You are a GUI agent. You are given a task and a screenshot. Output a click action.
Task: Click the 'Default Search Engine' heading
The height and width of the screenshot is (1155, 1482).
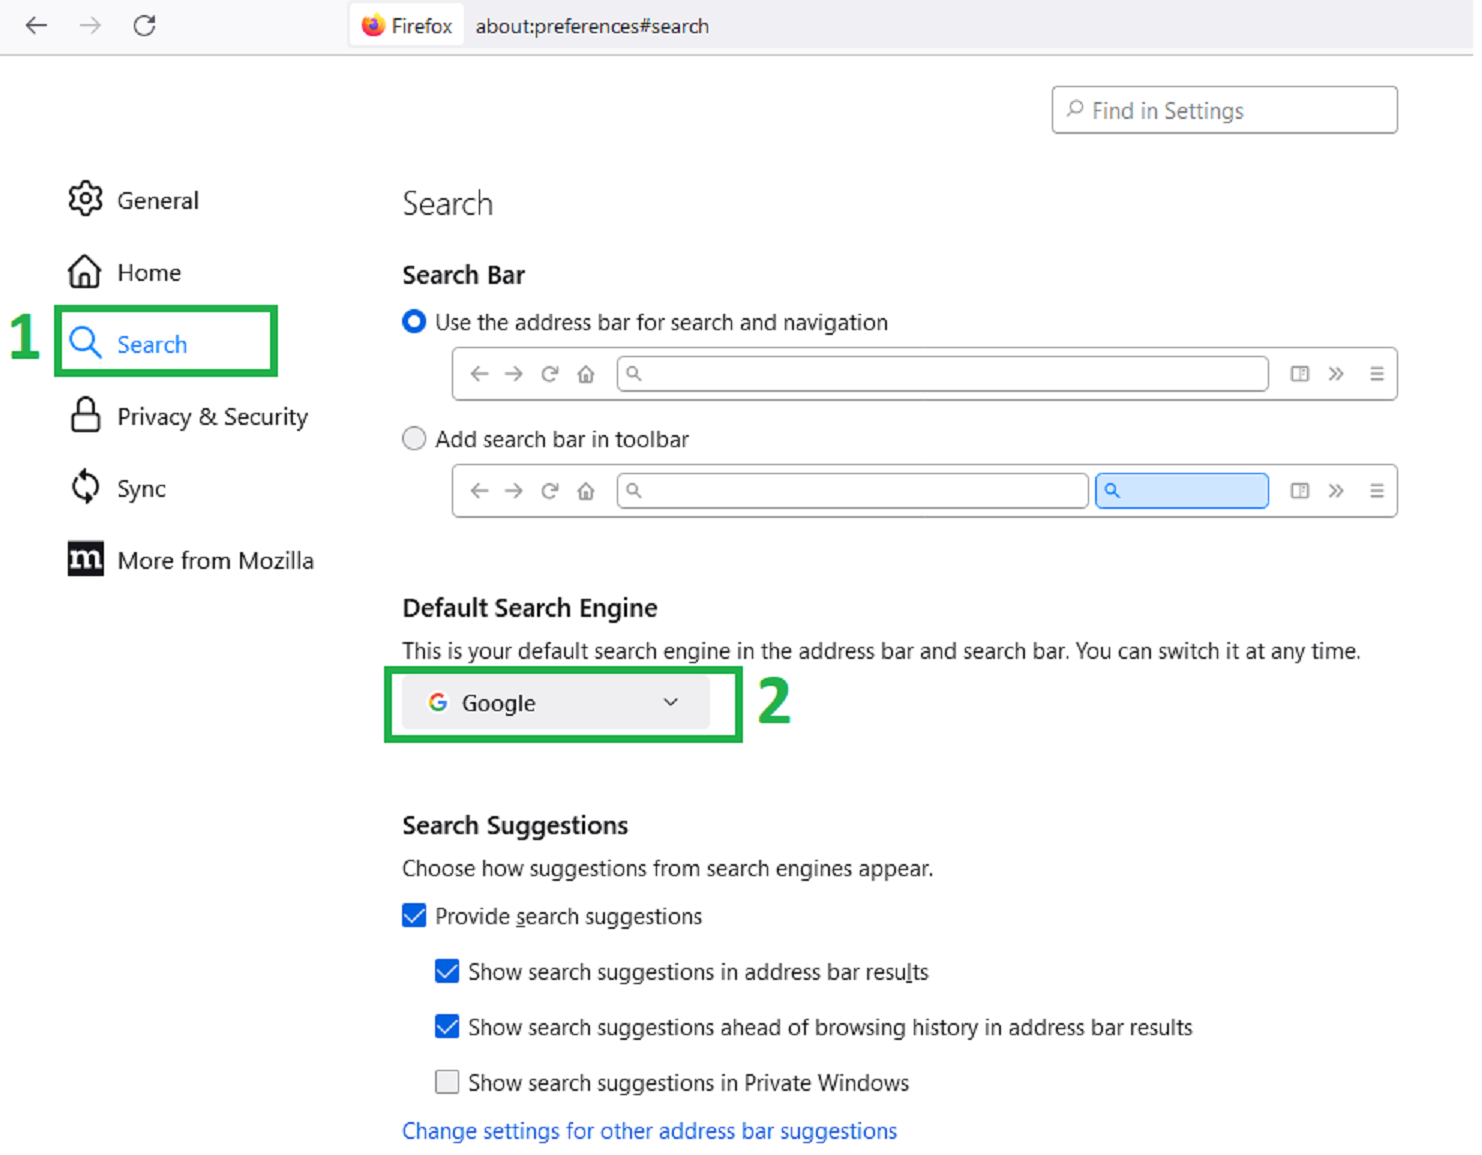[530, 608]
